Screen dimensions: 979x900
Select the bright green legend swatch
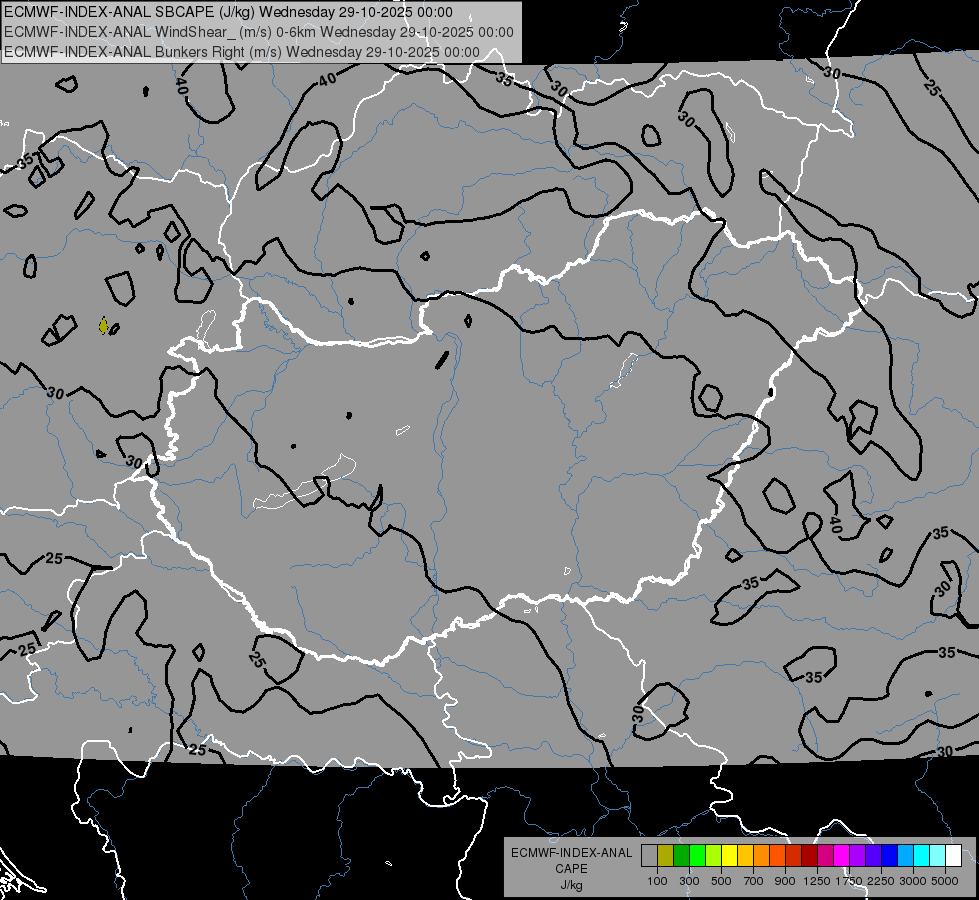pos(697,856)
